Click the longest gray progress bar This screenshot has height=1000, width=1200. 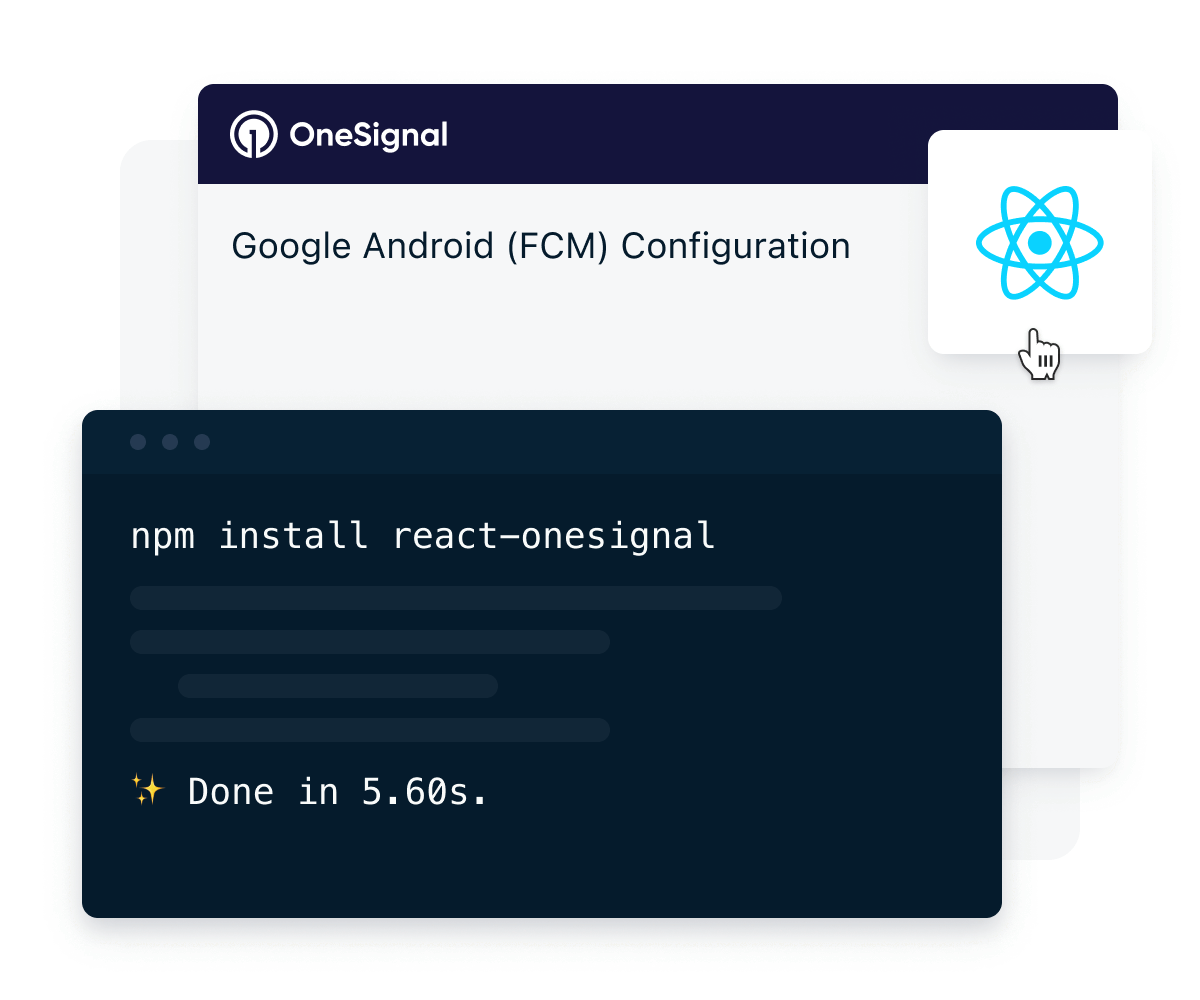(455, 597)
